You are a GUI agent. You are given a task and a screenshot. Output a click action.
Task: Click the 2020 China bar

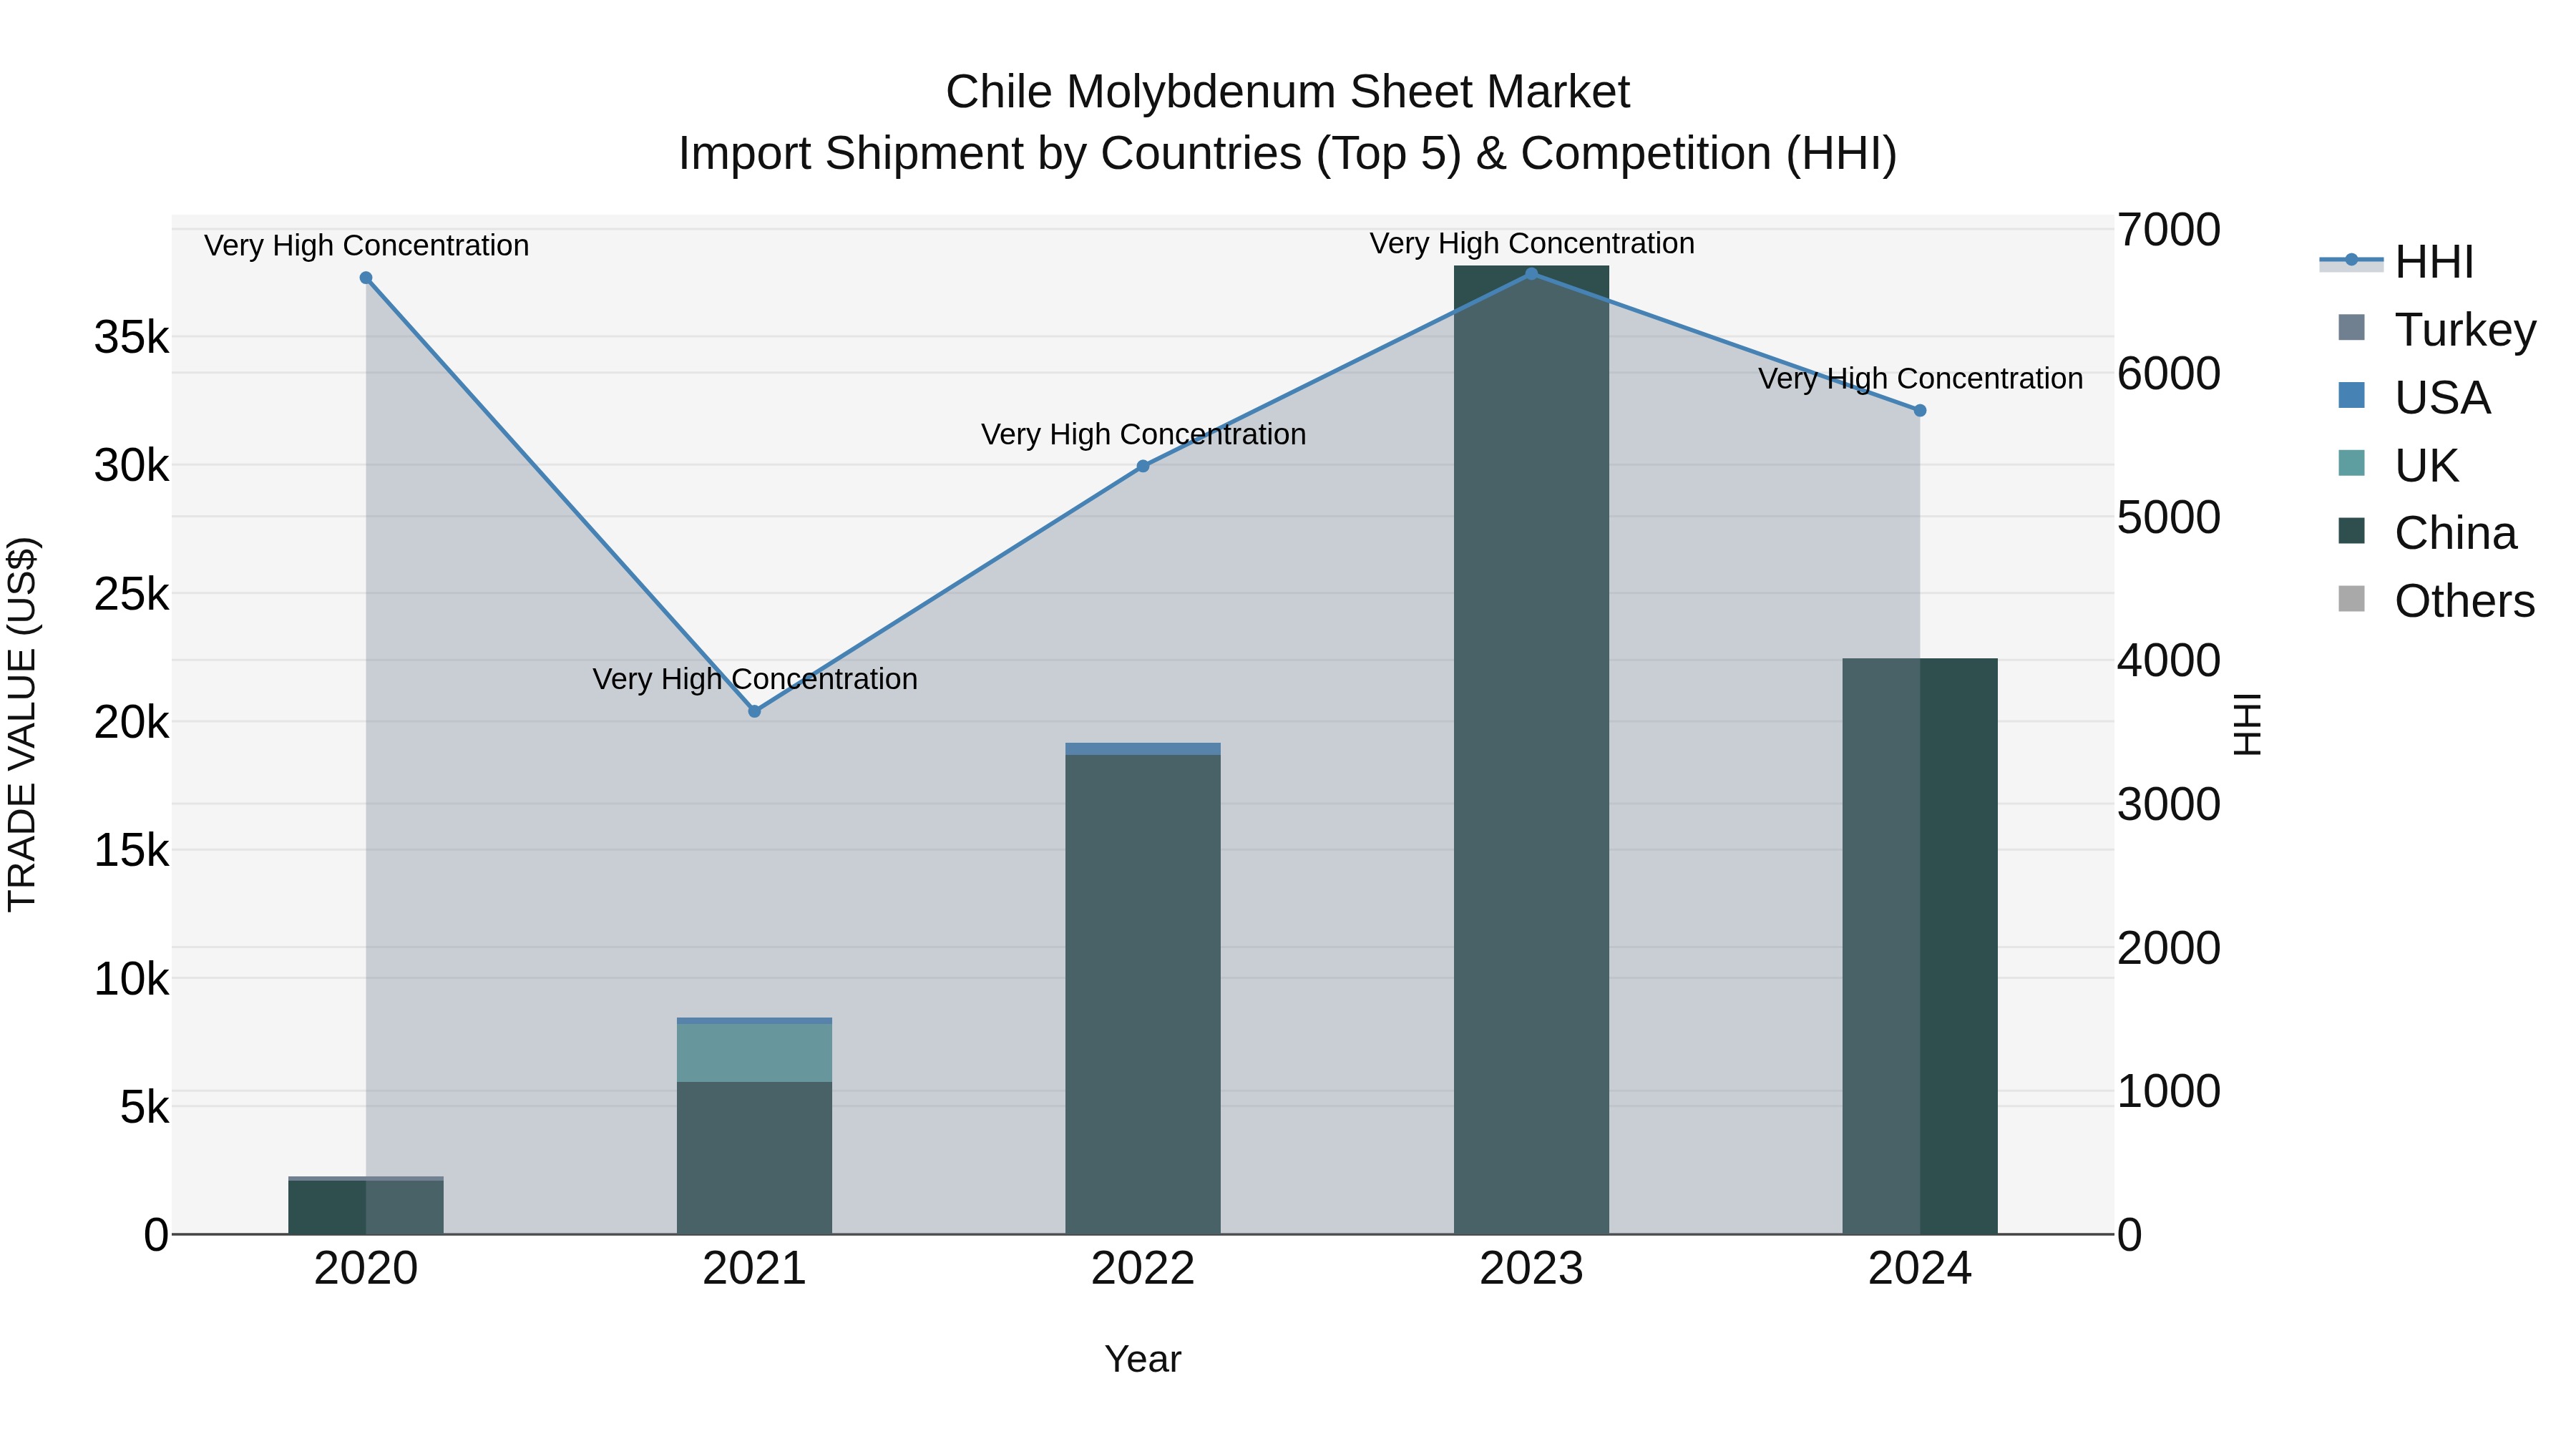point(366,1208)
